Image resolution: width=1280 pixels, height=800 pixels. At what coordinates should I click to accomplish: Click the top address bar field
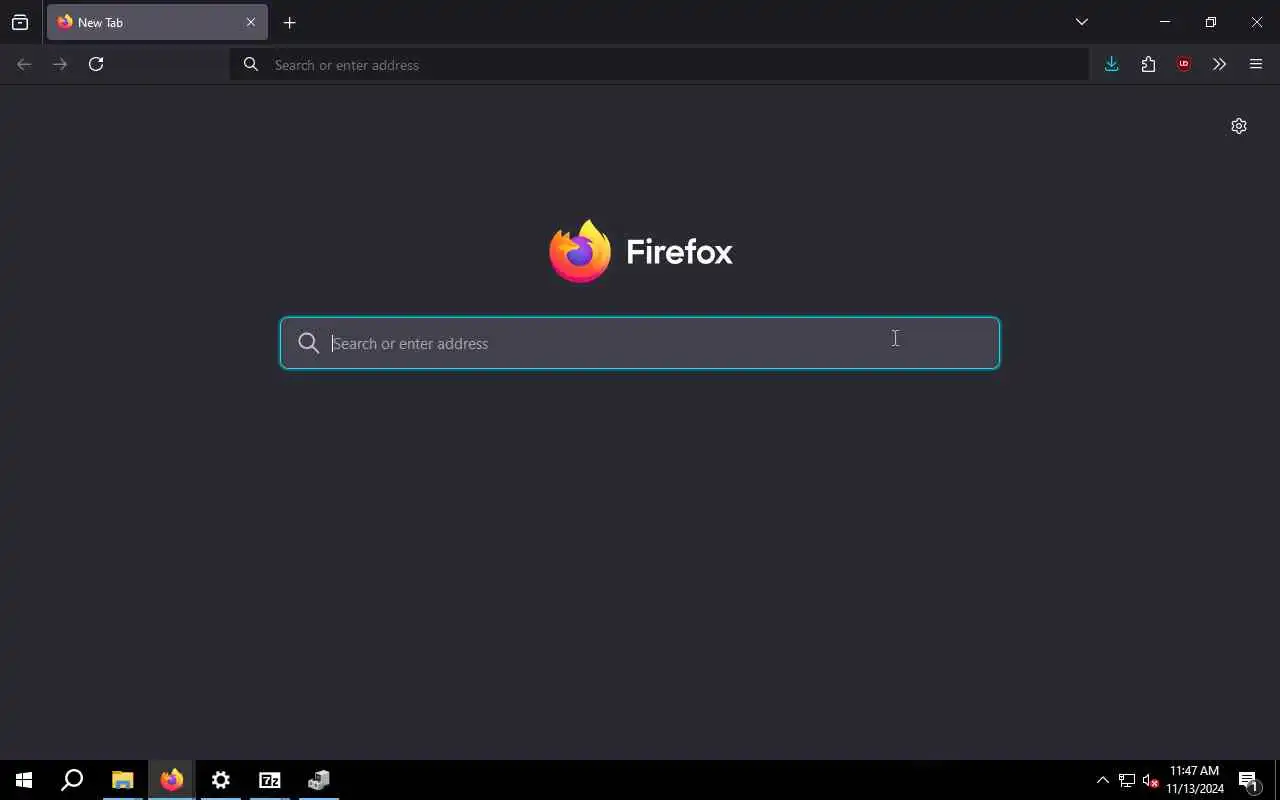click(x=660, y=64)
